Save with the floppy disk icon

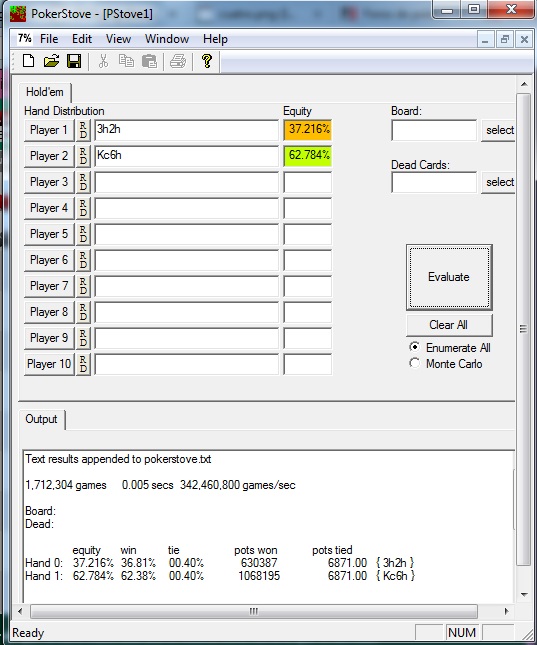74,61
